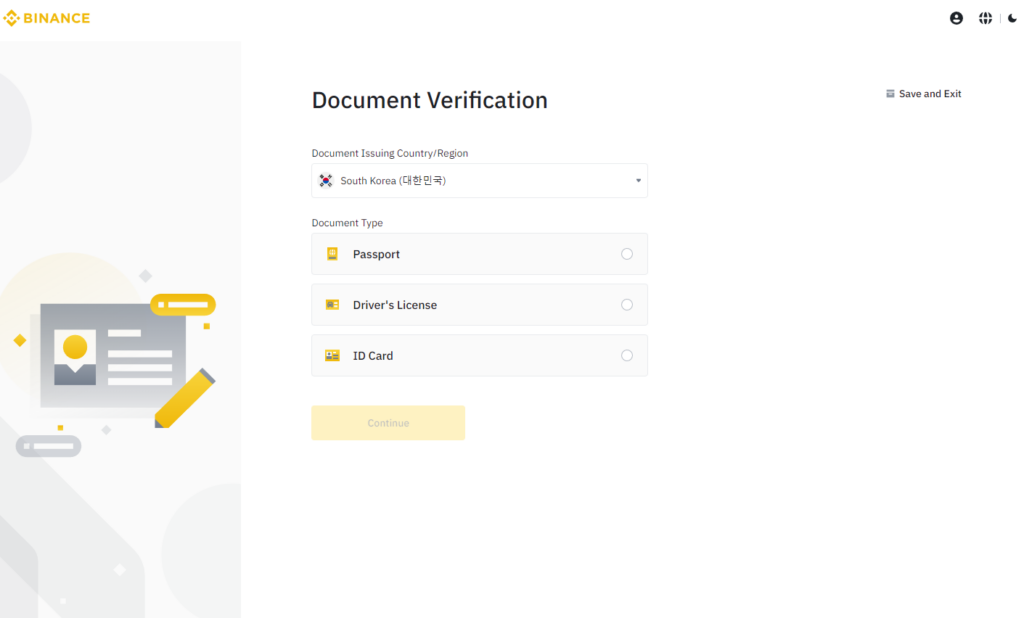Select the Passport radio button
This screenshot has width=1024, height=618.
(x=627, y=254)
